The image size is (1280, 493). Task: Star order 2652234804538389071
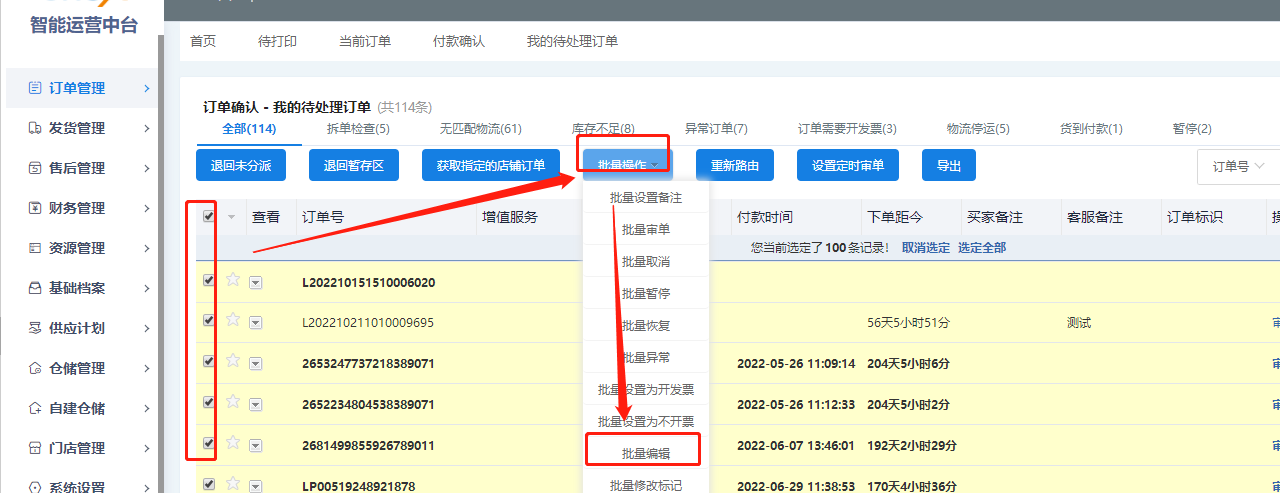(x=233, y=402)
